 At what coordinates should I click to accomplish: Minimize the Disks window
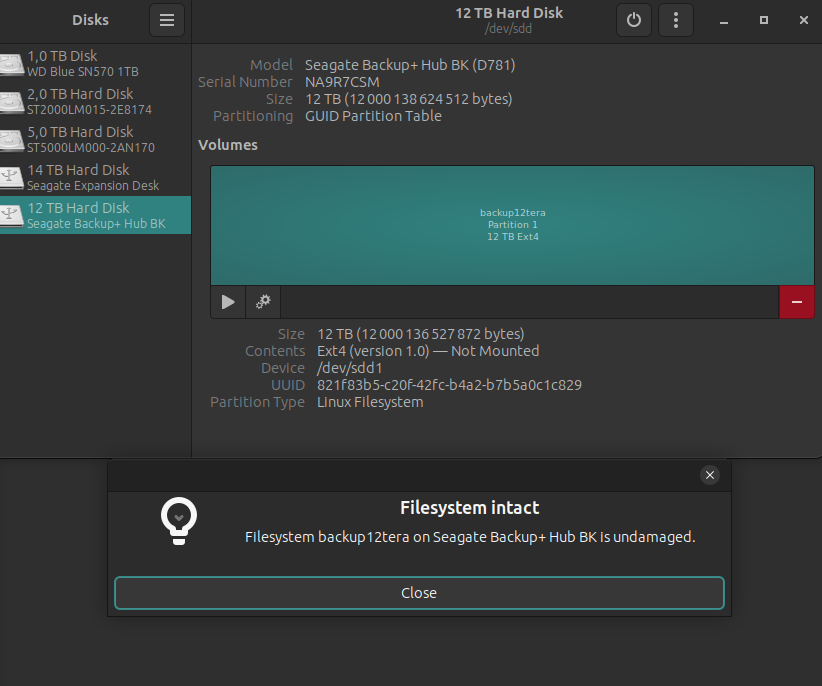click(x=723, y=20)
